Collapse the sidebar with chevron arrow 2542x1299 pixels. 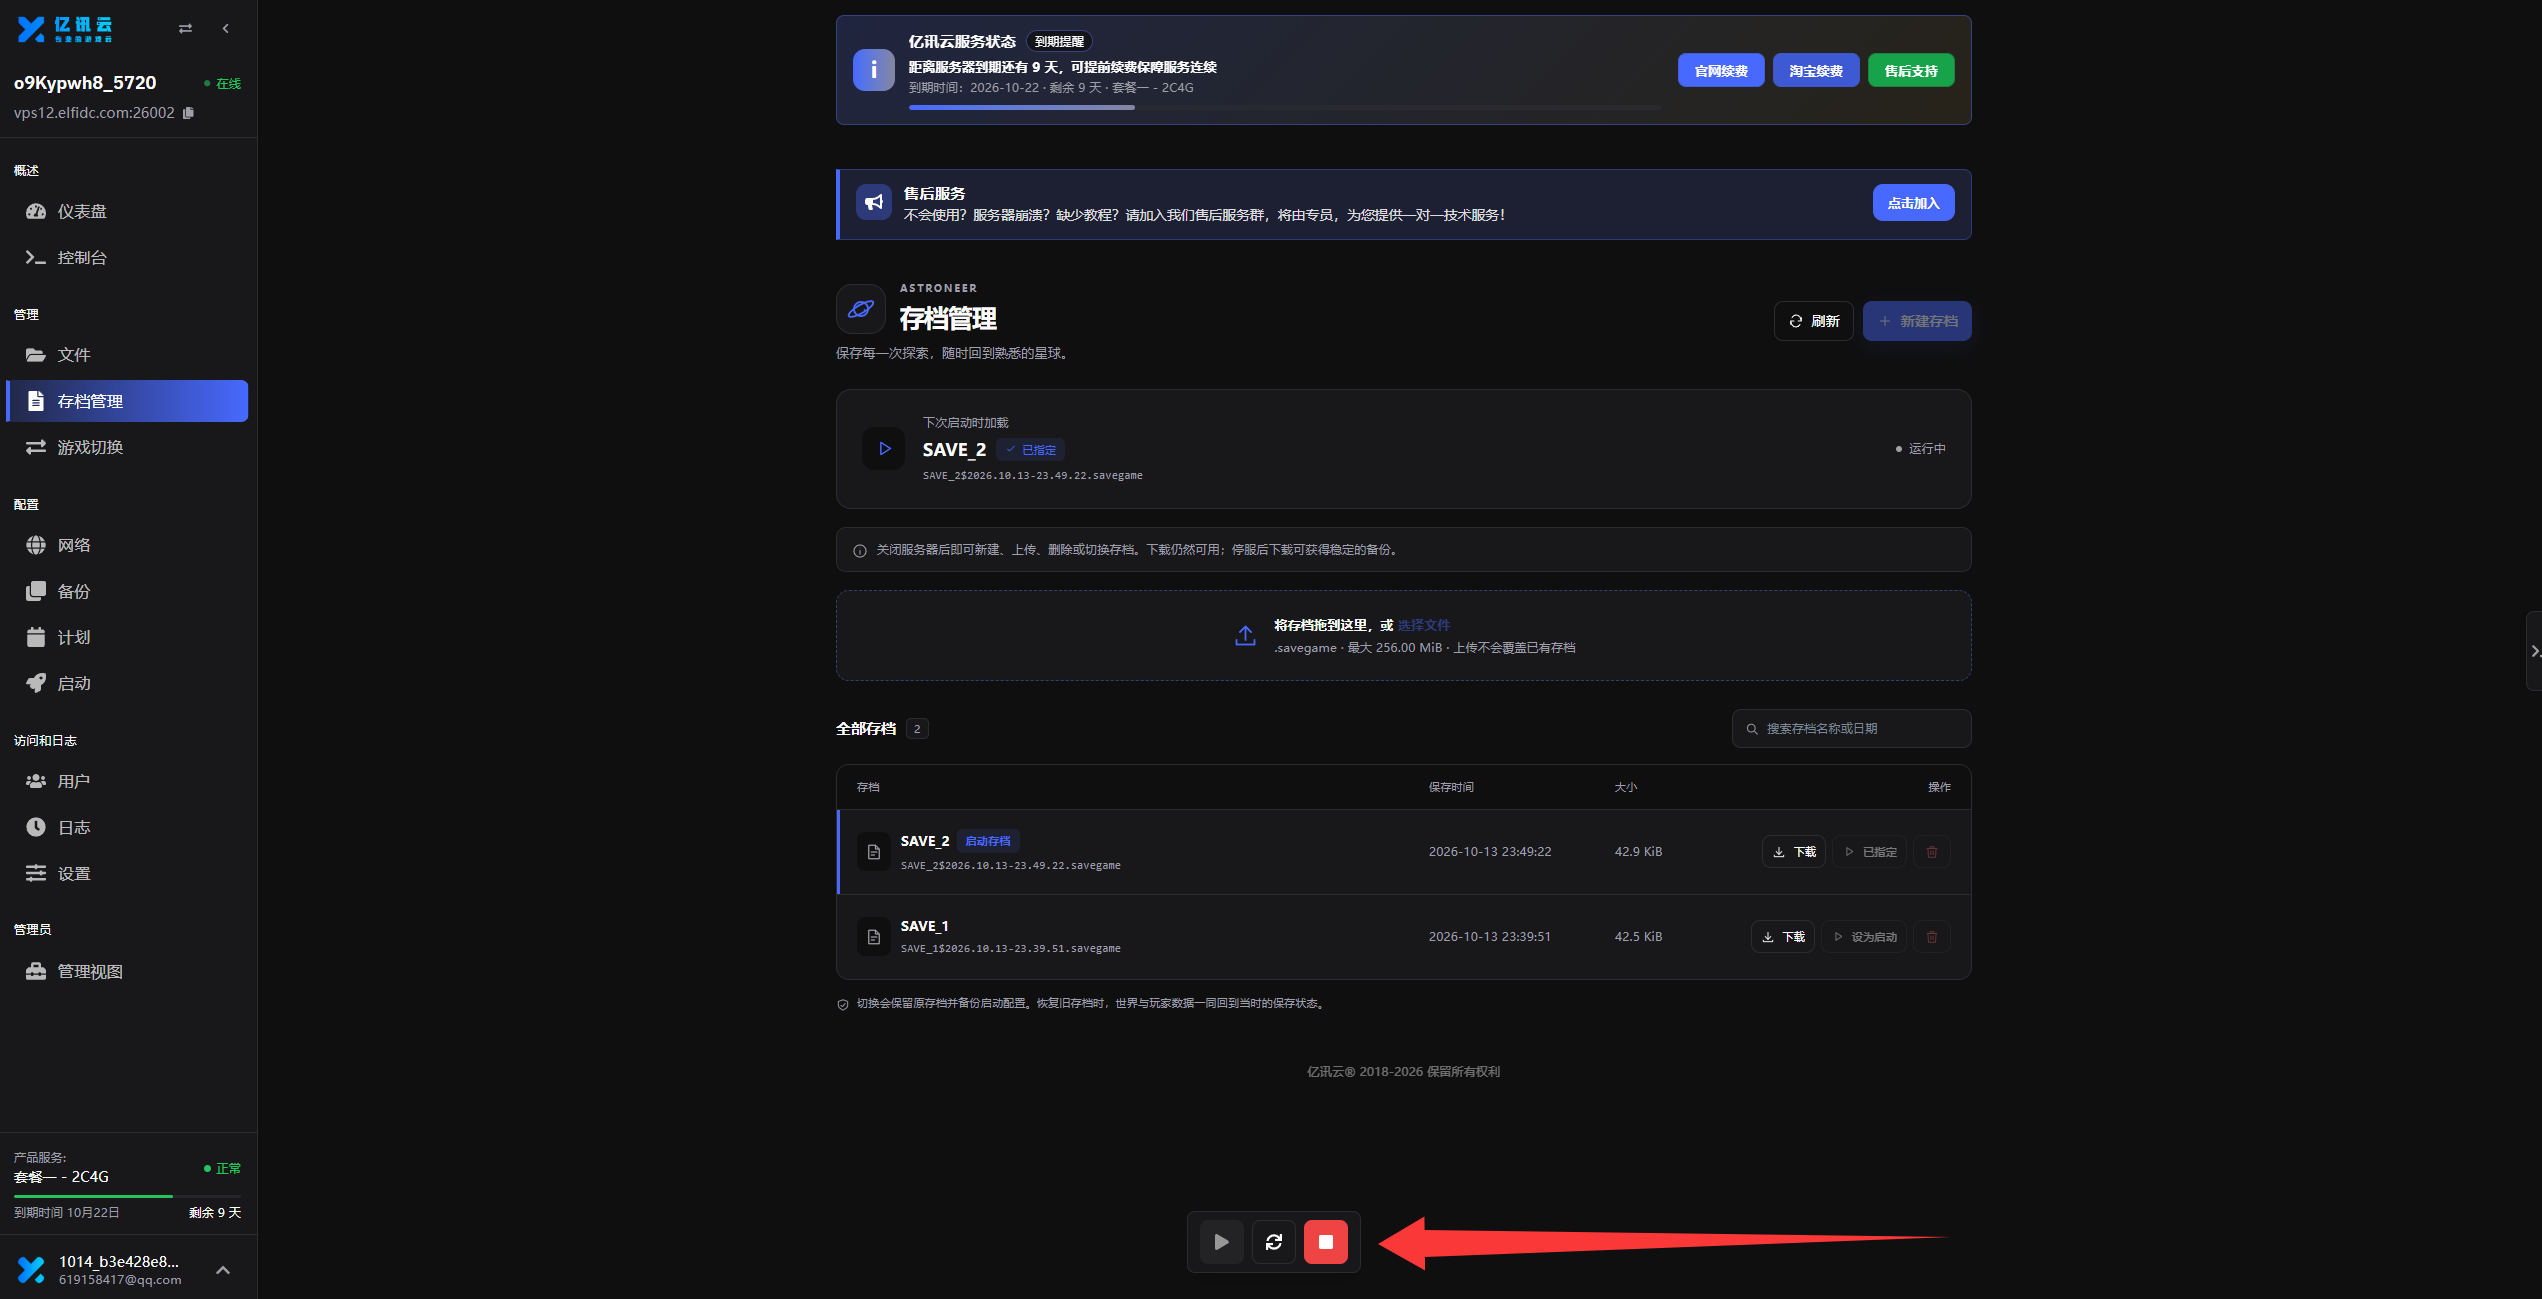226,29
